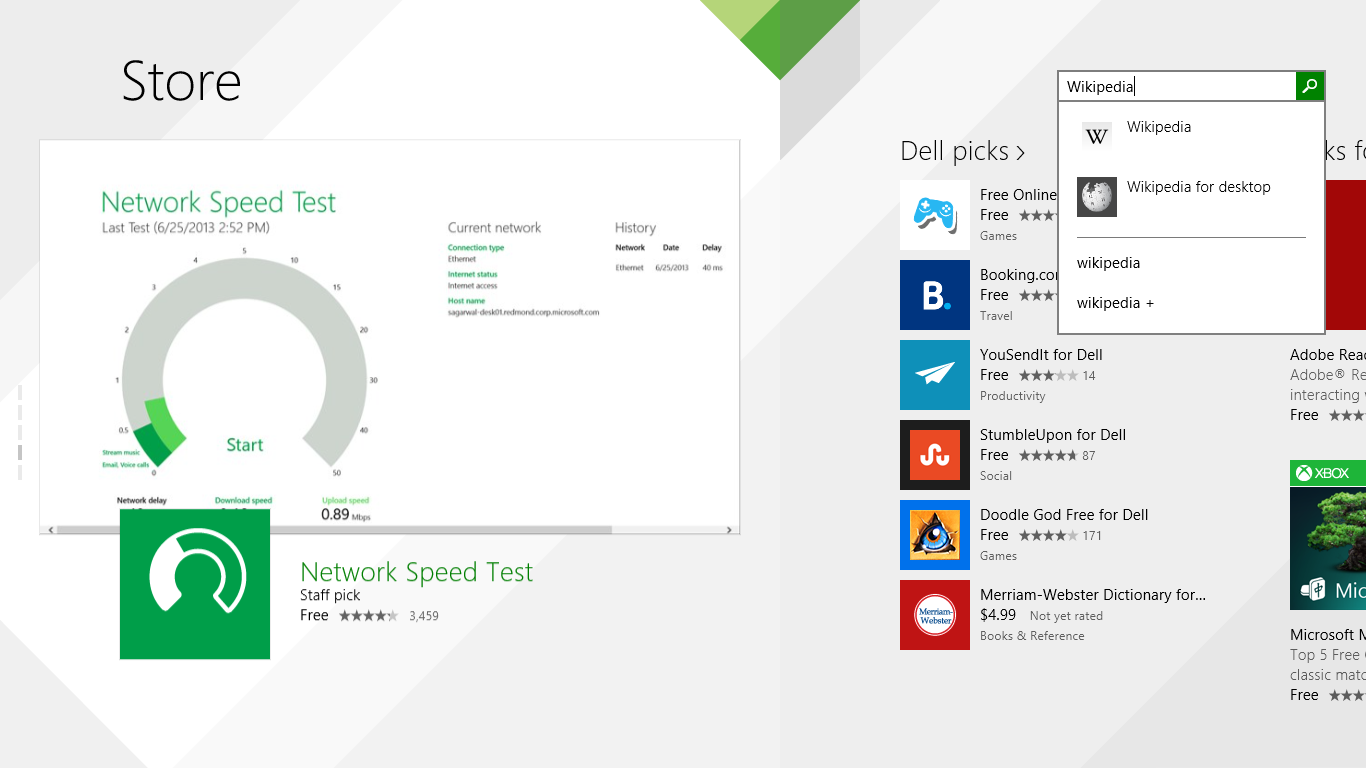Click the Social category label
1366x768 pixels.
[996, 476]
